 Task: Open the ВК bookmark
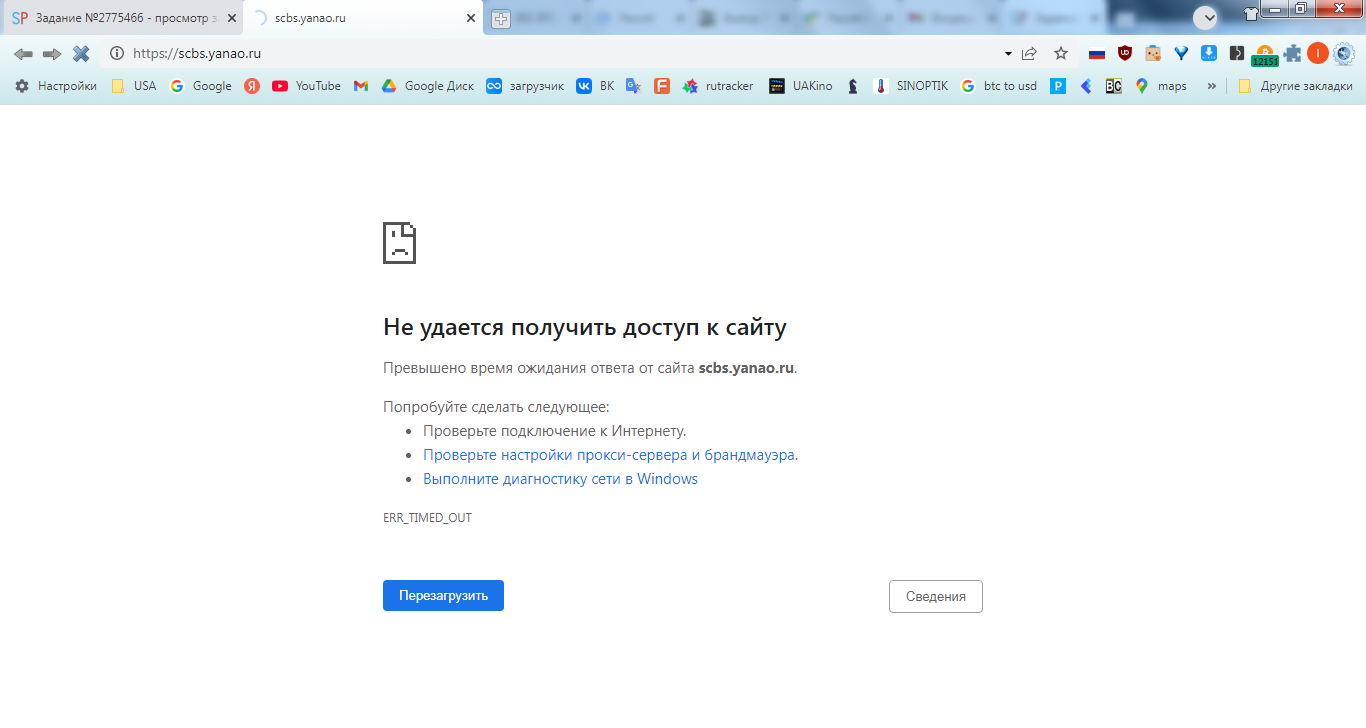click(x=596, y=86)
